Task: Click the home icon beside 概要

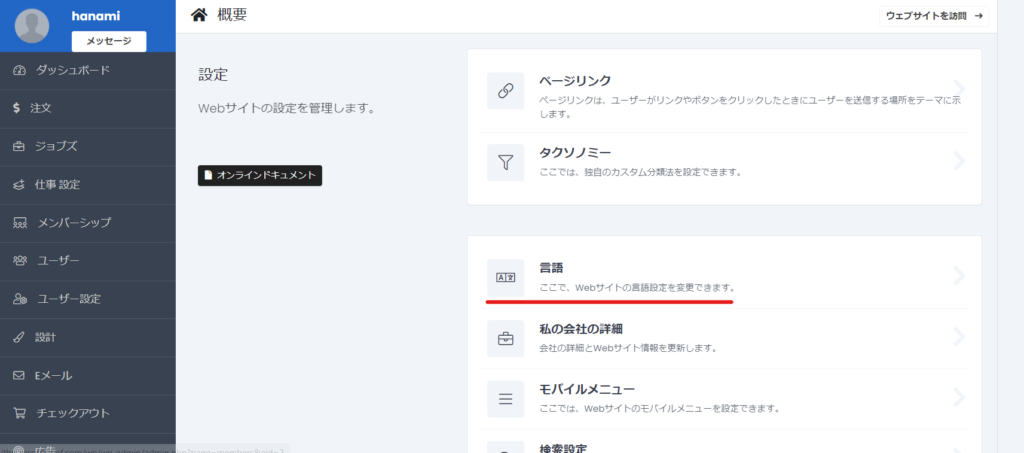Action: (x=199, y=15)
